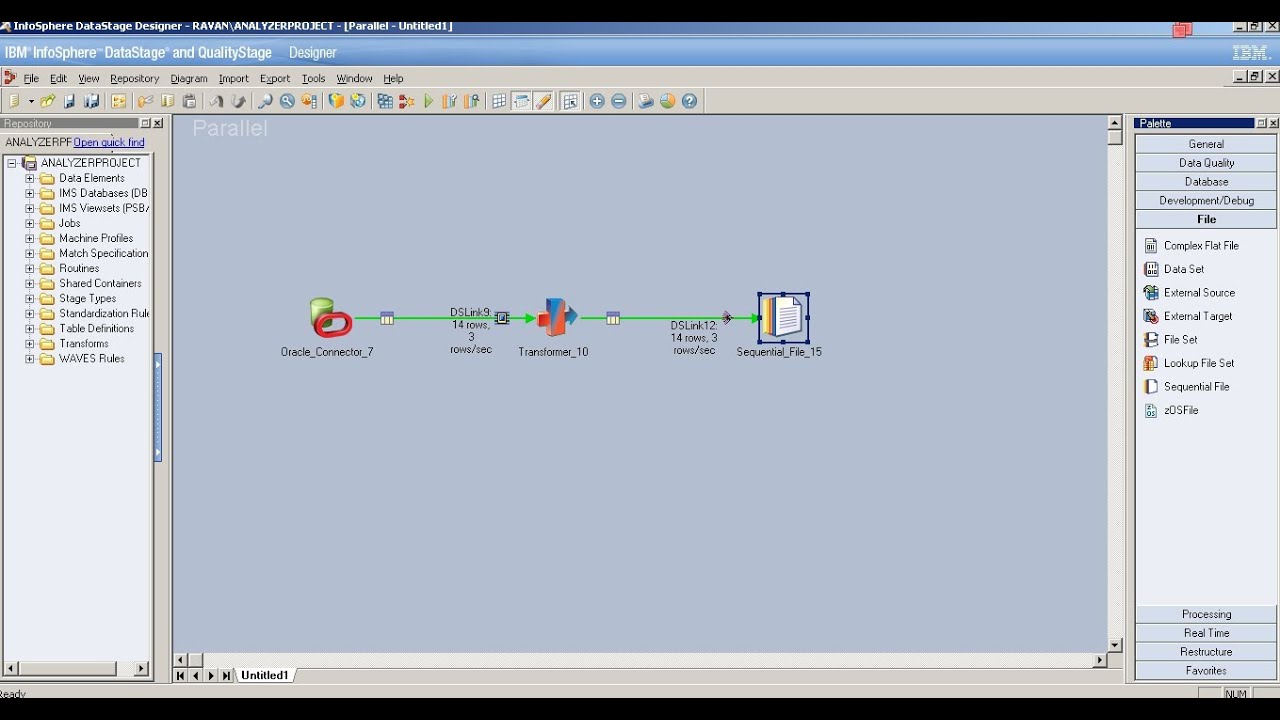Click the Print diagram toolbar icon
This screenshot has width=1280, height=720.
pyautogui.click(x=646, y=101)
